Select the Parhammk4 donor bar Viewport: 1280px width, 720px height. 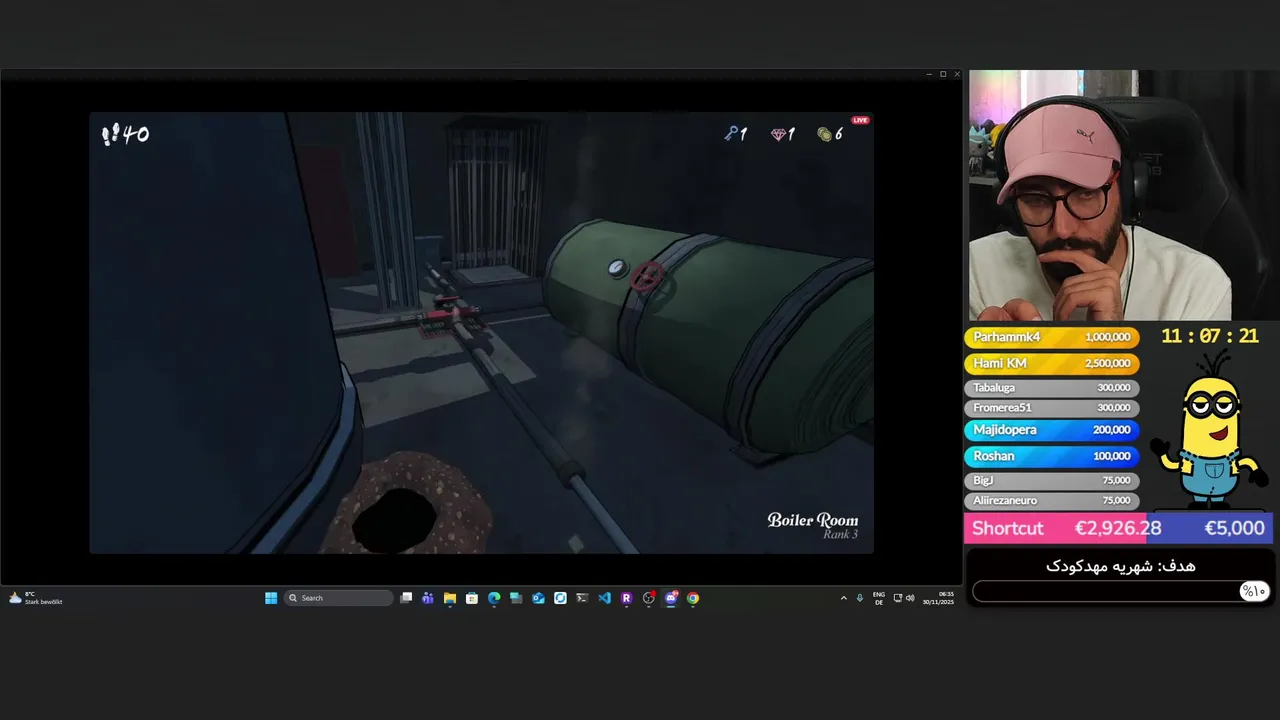(x=1051, y=337)
